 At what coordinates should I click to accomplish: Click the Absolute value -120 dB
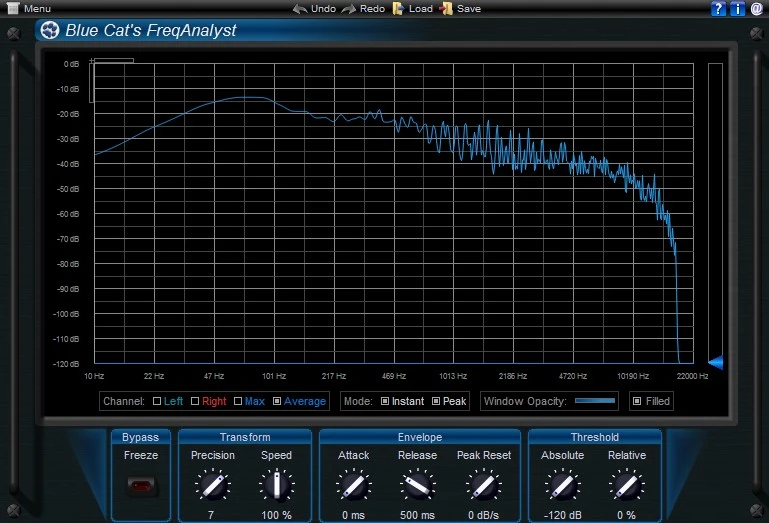[563, 515]
